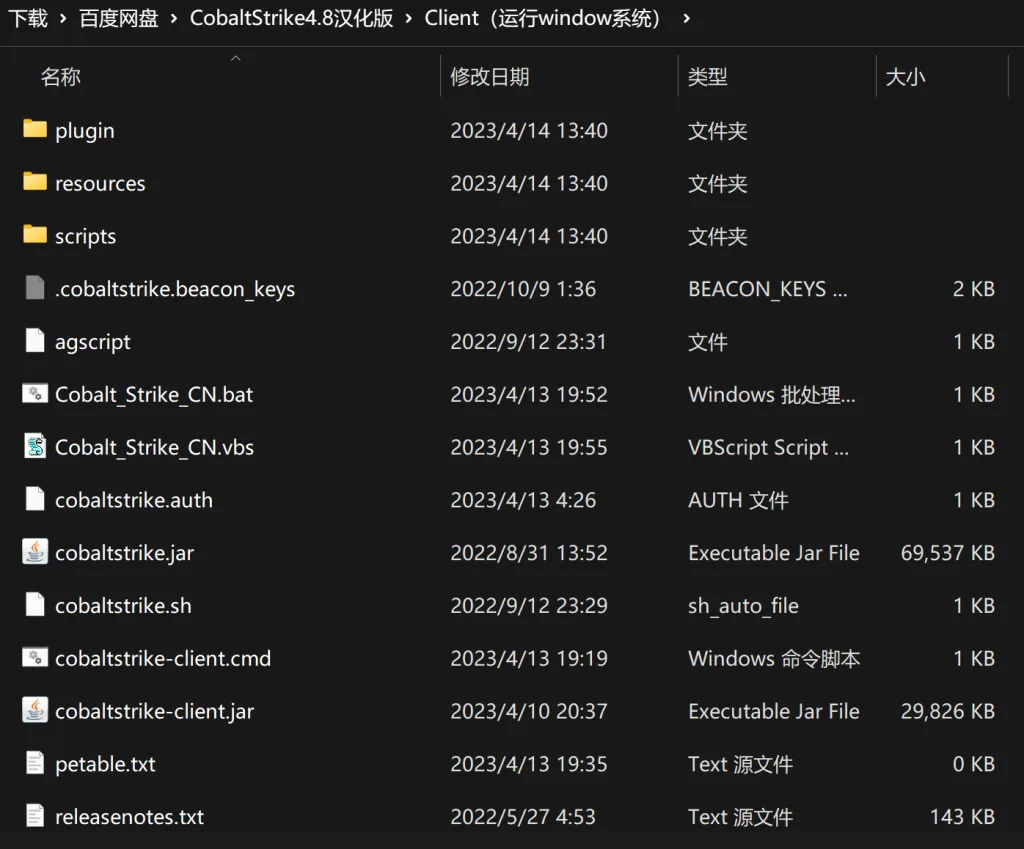
Task: Click the Cobalt_Strike_CN.vbs script icon
Action: [35, 446]
